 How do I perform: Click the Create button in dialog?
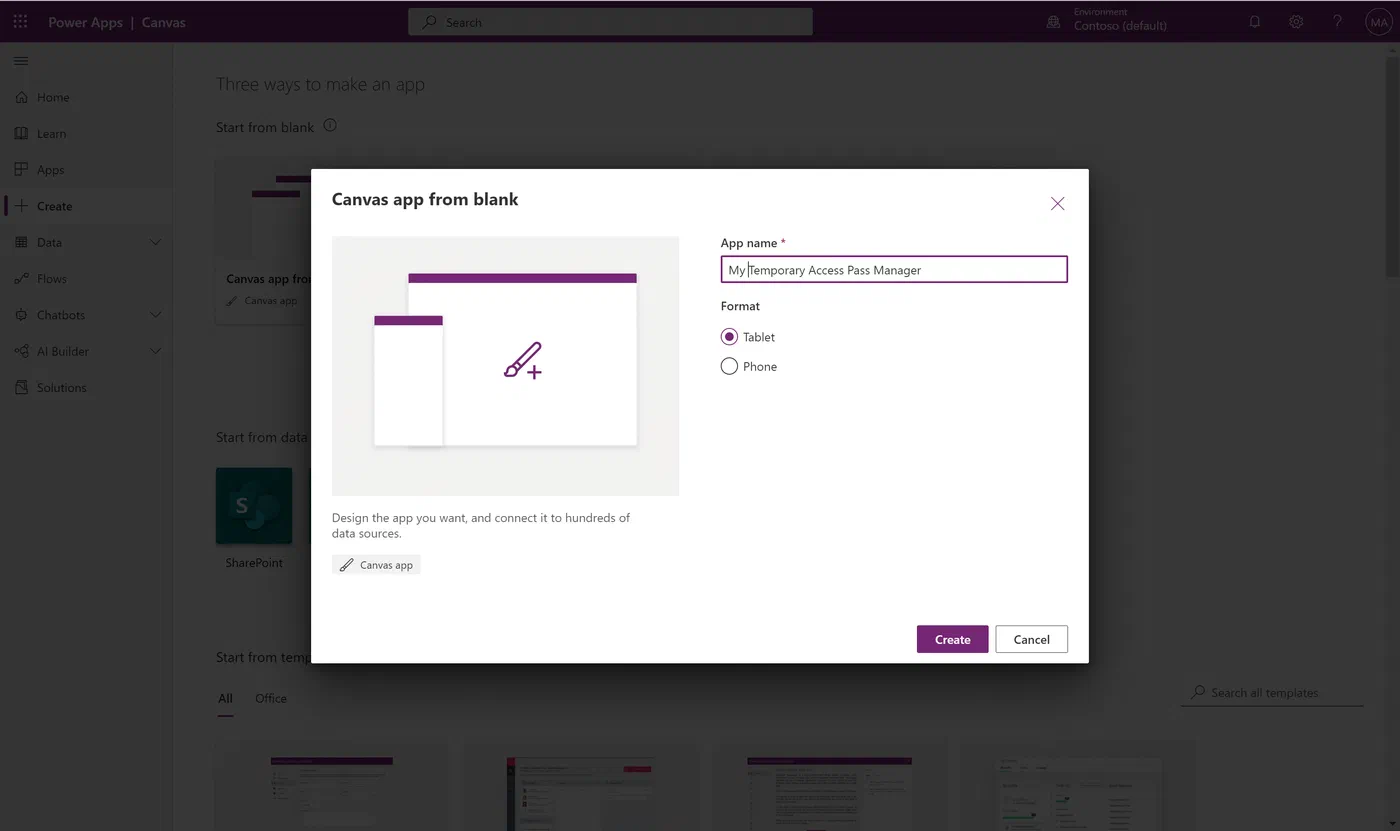pos(952,639)
